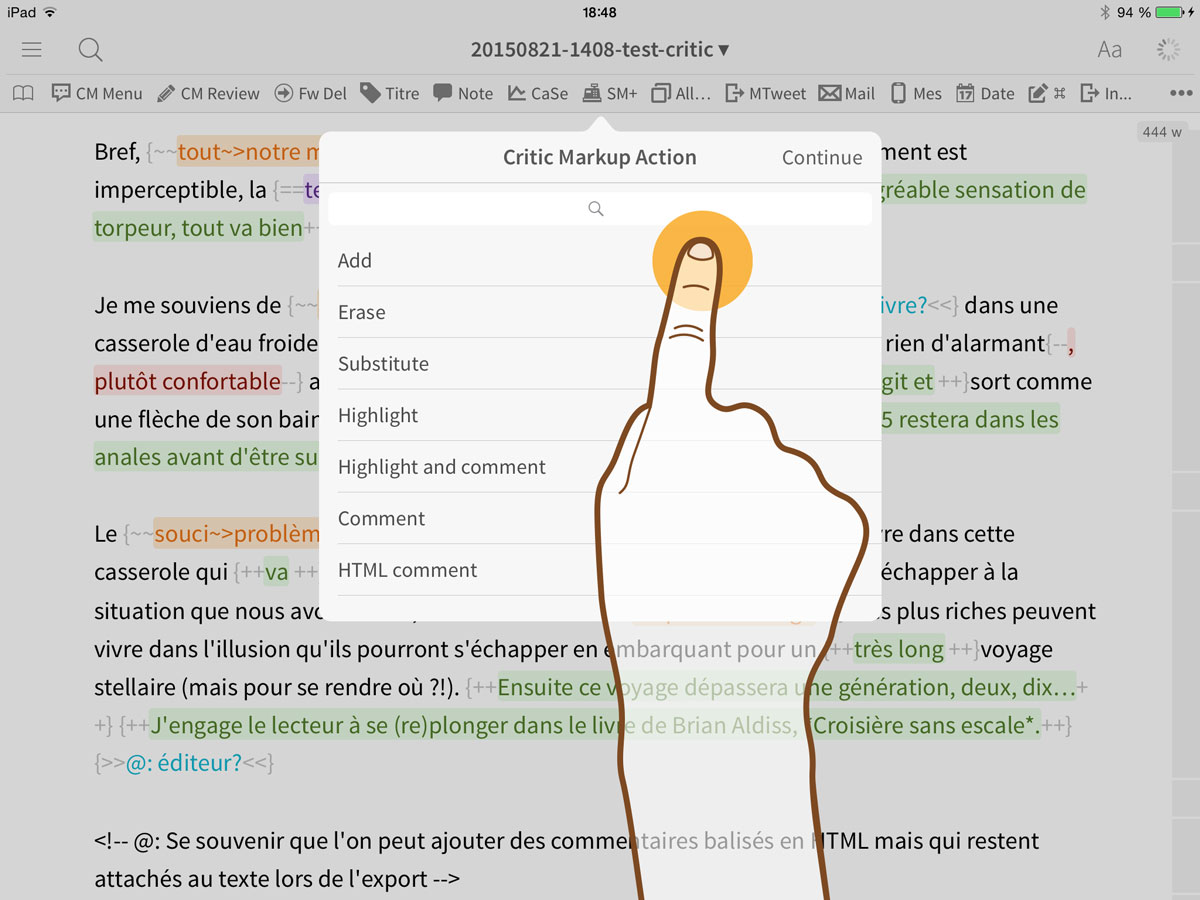The width and height of the screenshot is (1200, 900).
Task: Open the hamburger file browser menu
Action: (x=32, y=49)
